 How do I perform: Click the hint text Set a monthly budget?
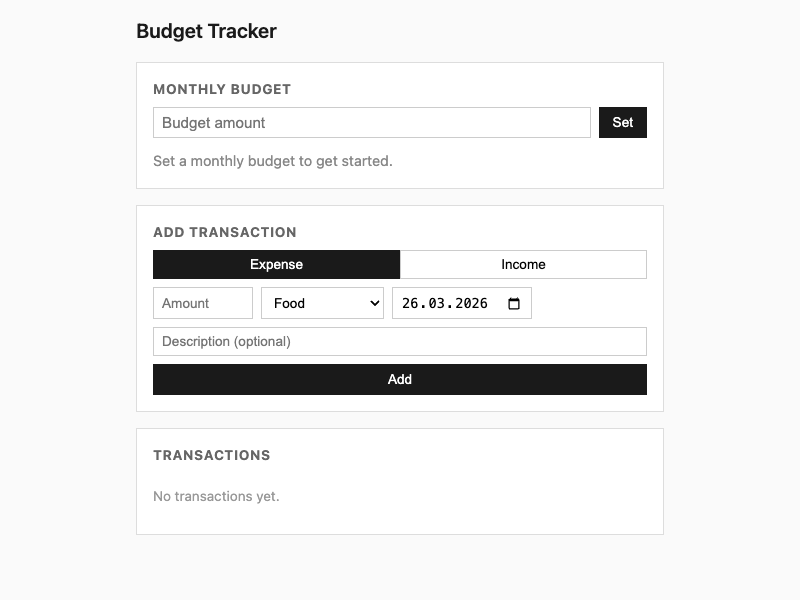[274, 160]
